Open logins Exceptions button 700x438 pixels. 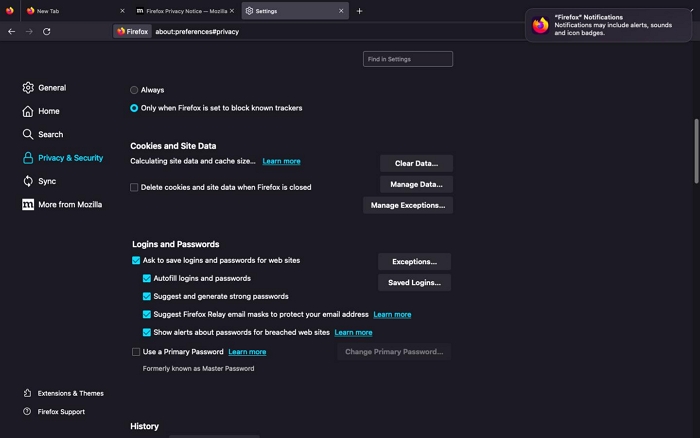click(x=414, y=262)
